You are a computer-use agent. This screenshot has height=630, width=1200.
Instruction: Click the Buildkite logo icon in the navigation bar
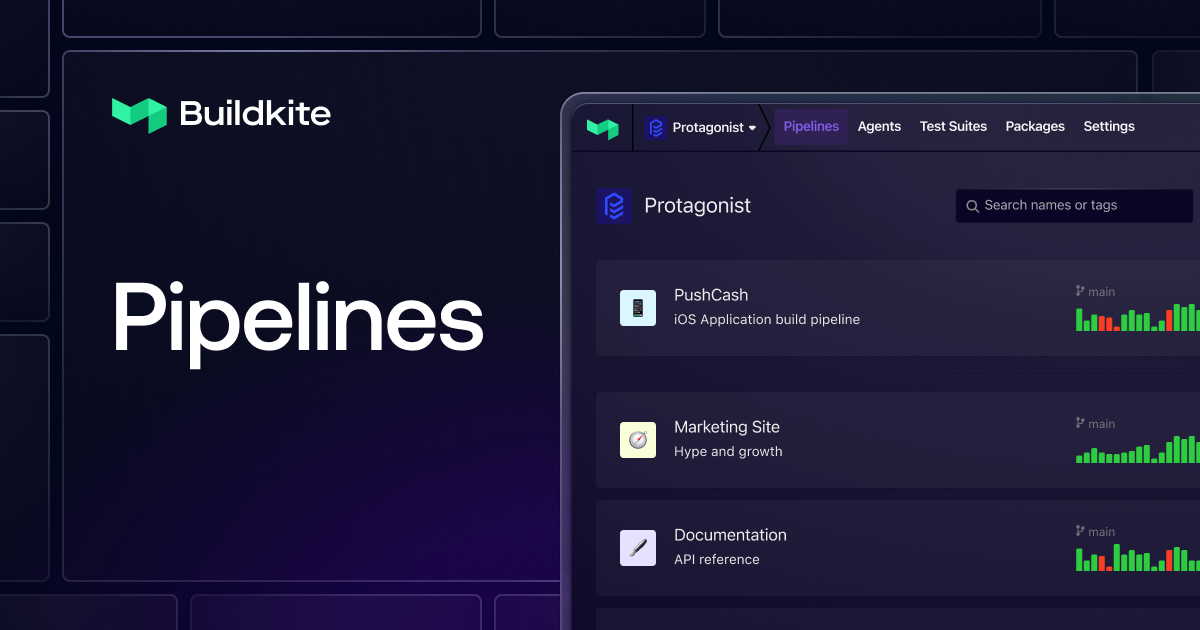[603, 127]
